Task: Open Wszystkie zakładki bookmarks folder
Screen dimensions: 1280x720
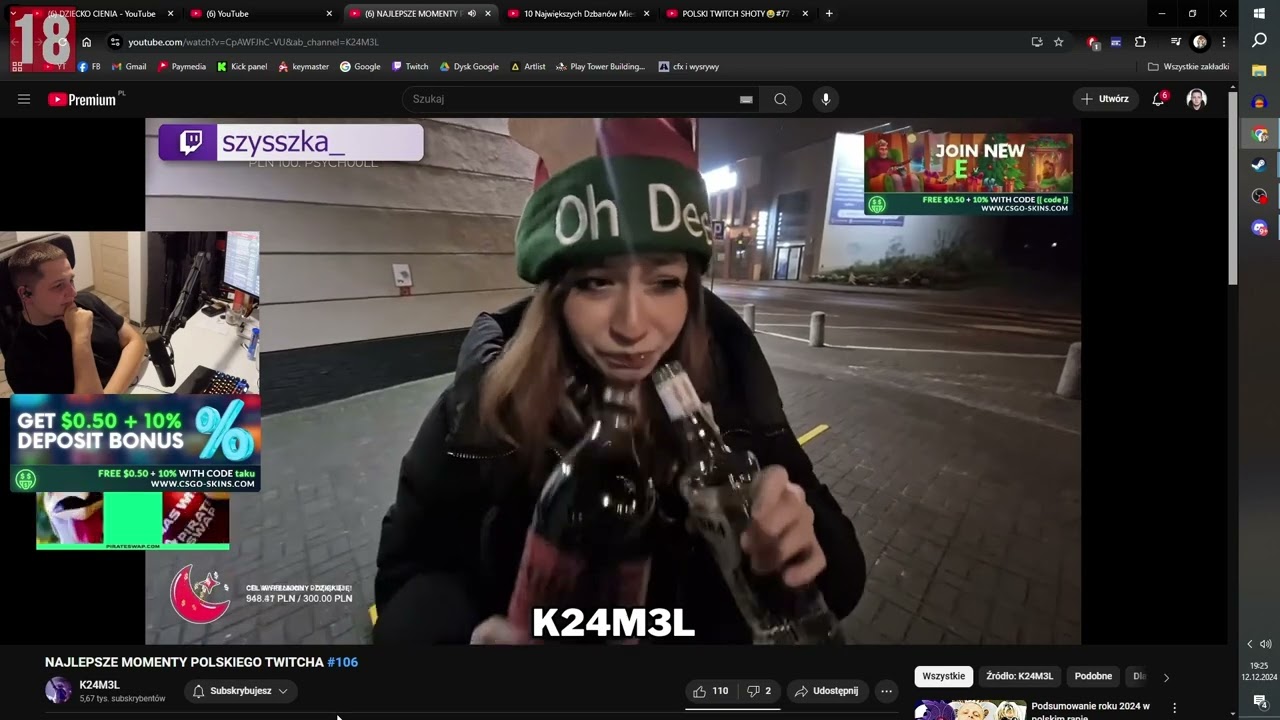Action: pos(1188,67)
